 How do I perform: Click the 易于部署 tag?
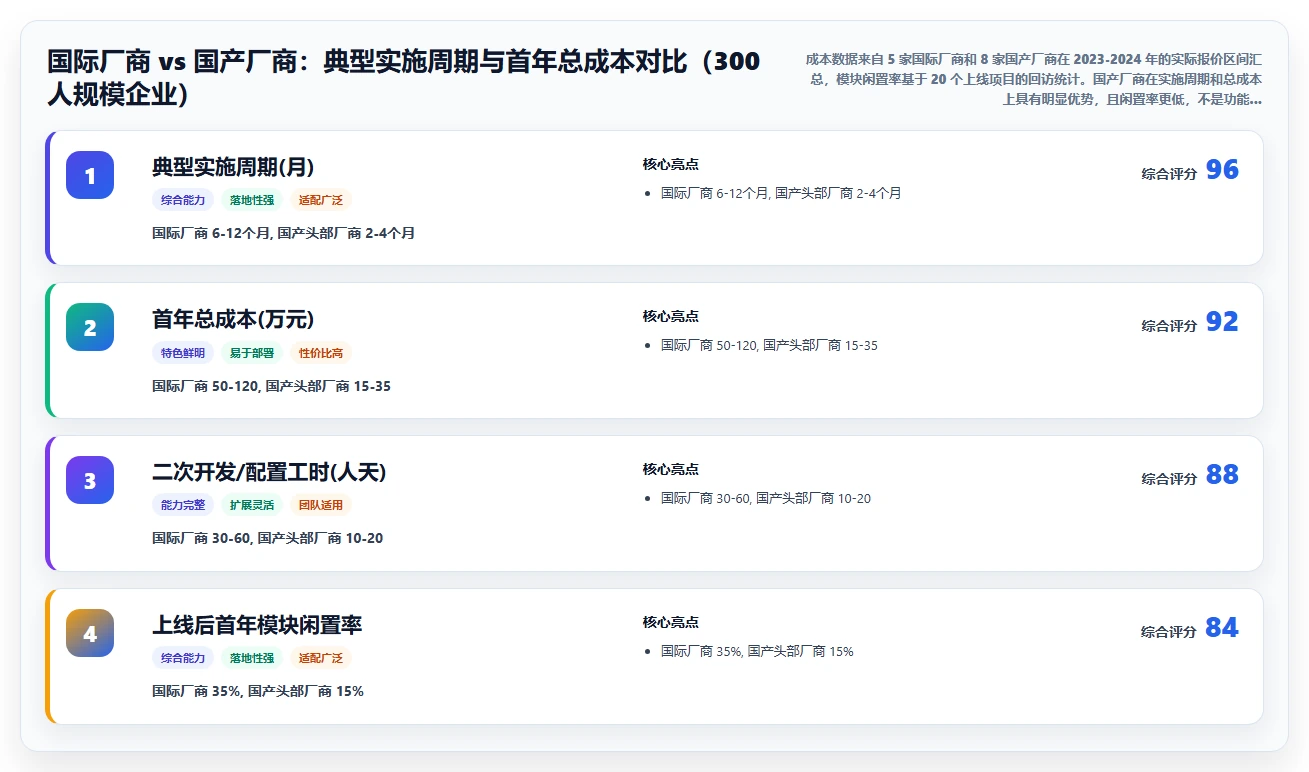coord(252,352)
